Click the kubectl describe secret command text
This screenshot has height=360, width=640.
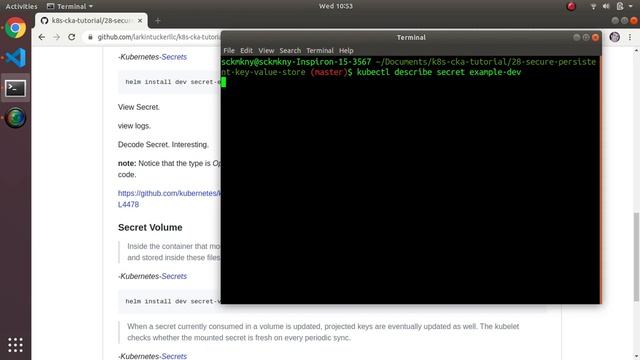(439, 72)
